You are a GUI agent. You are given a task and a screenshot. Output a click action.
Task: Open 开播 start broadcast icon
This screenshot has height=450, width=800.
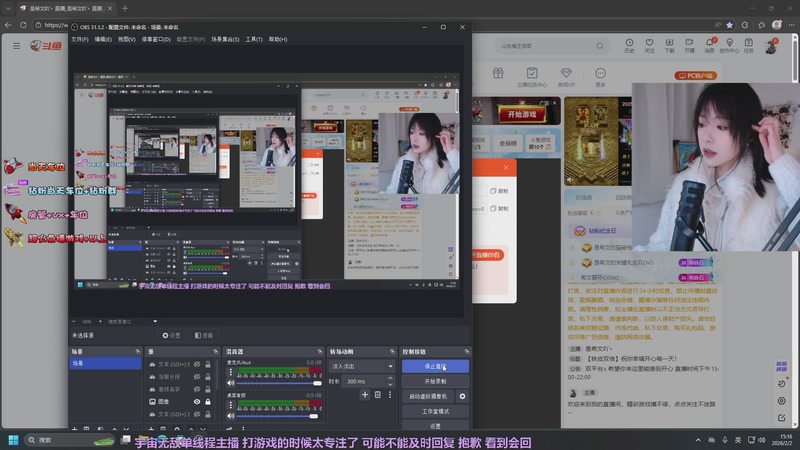tap(689, 45)
